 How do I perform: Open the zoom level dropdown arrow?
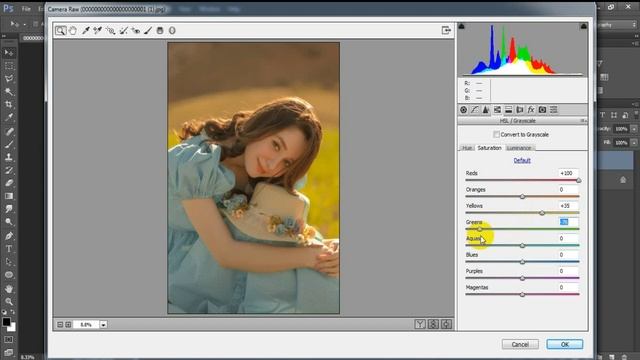click(x=104, y=324)
